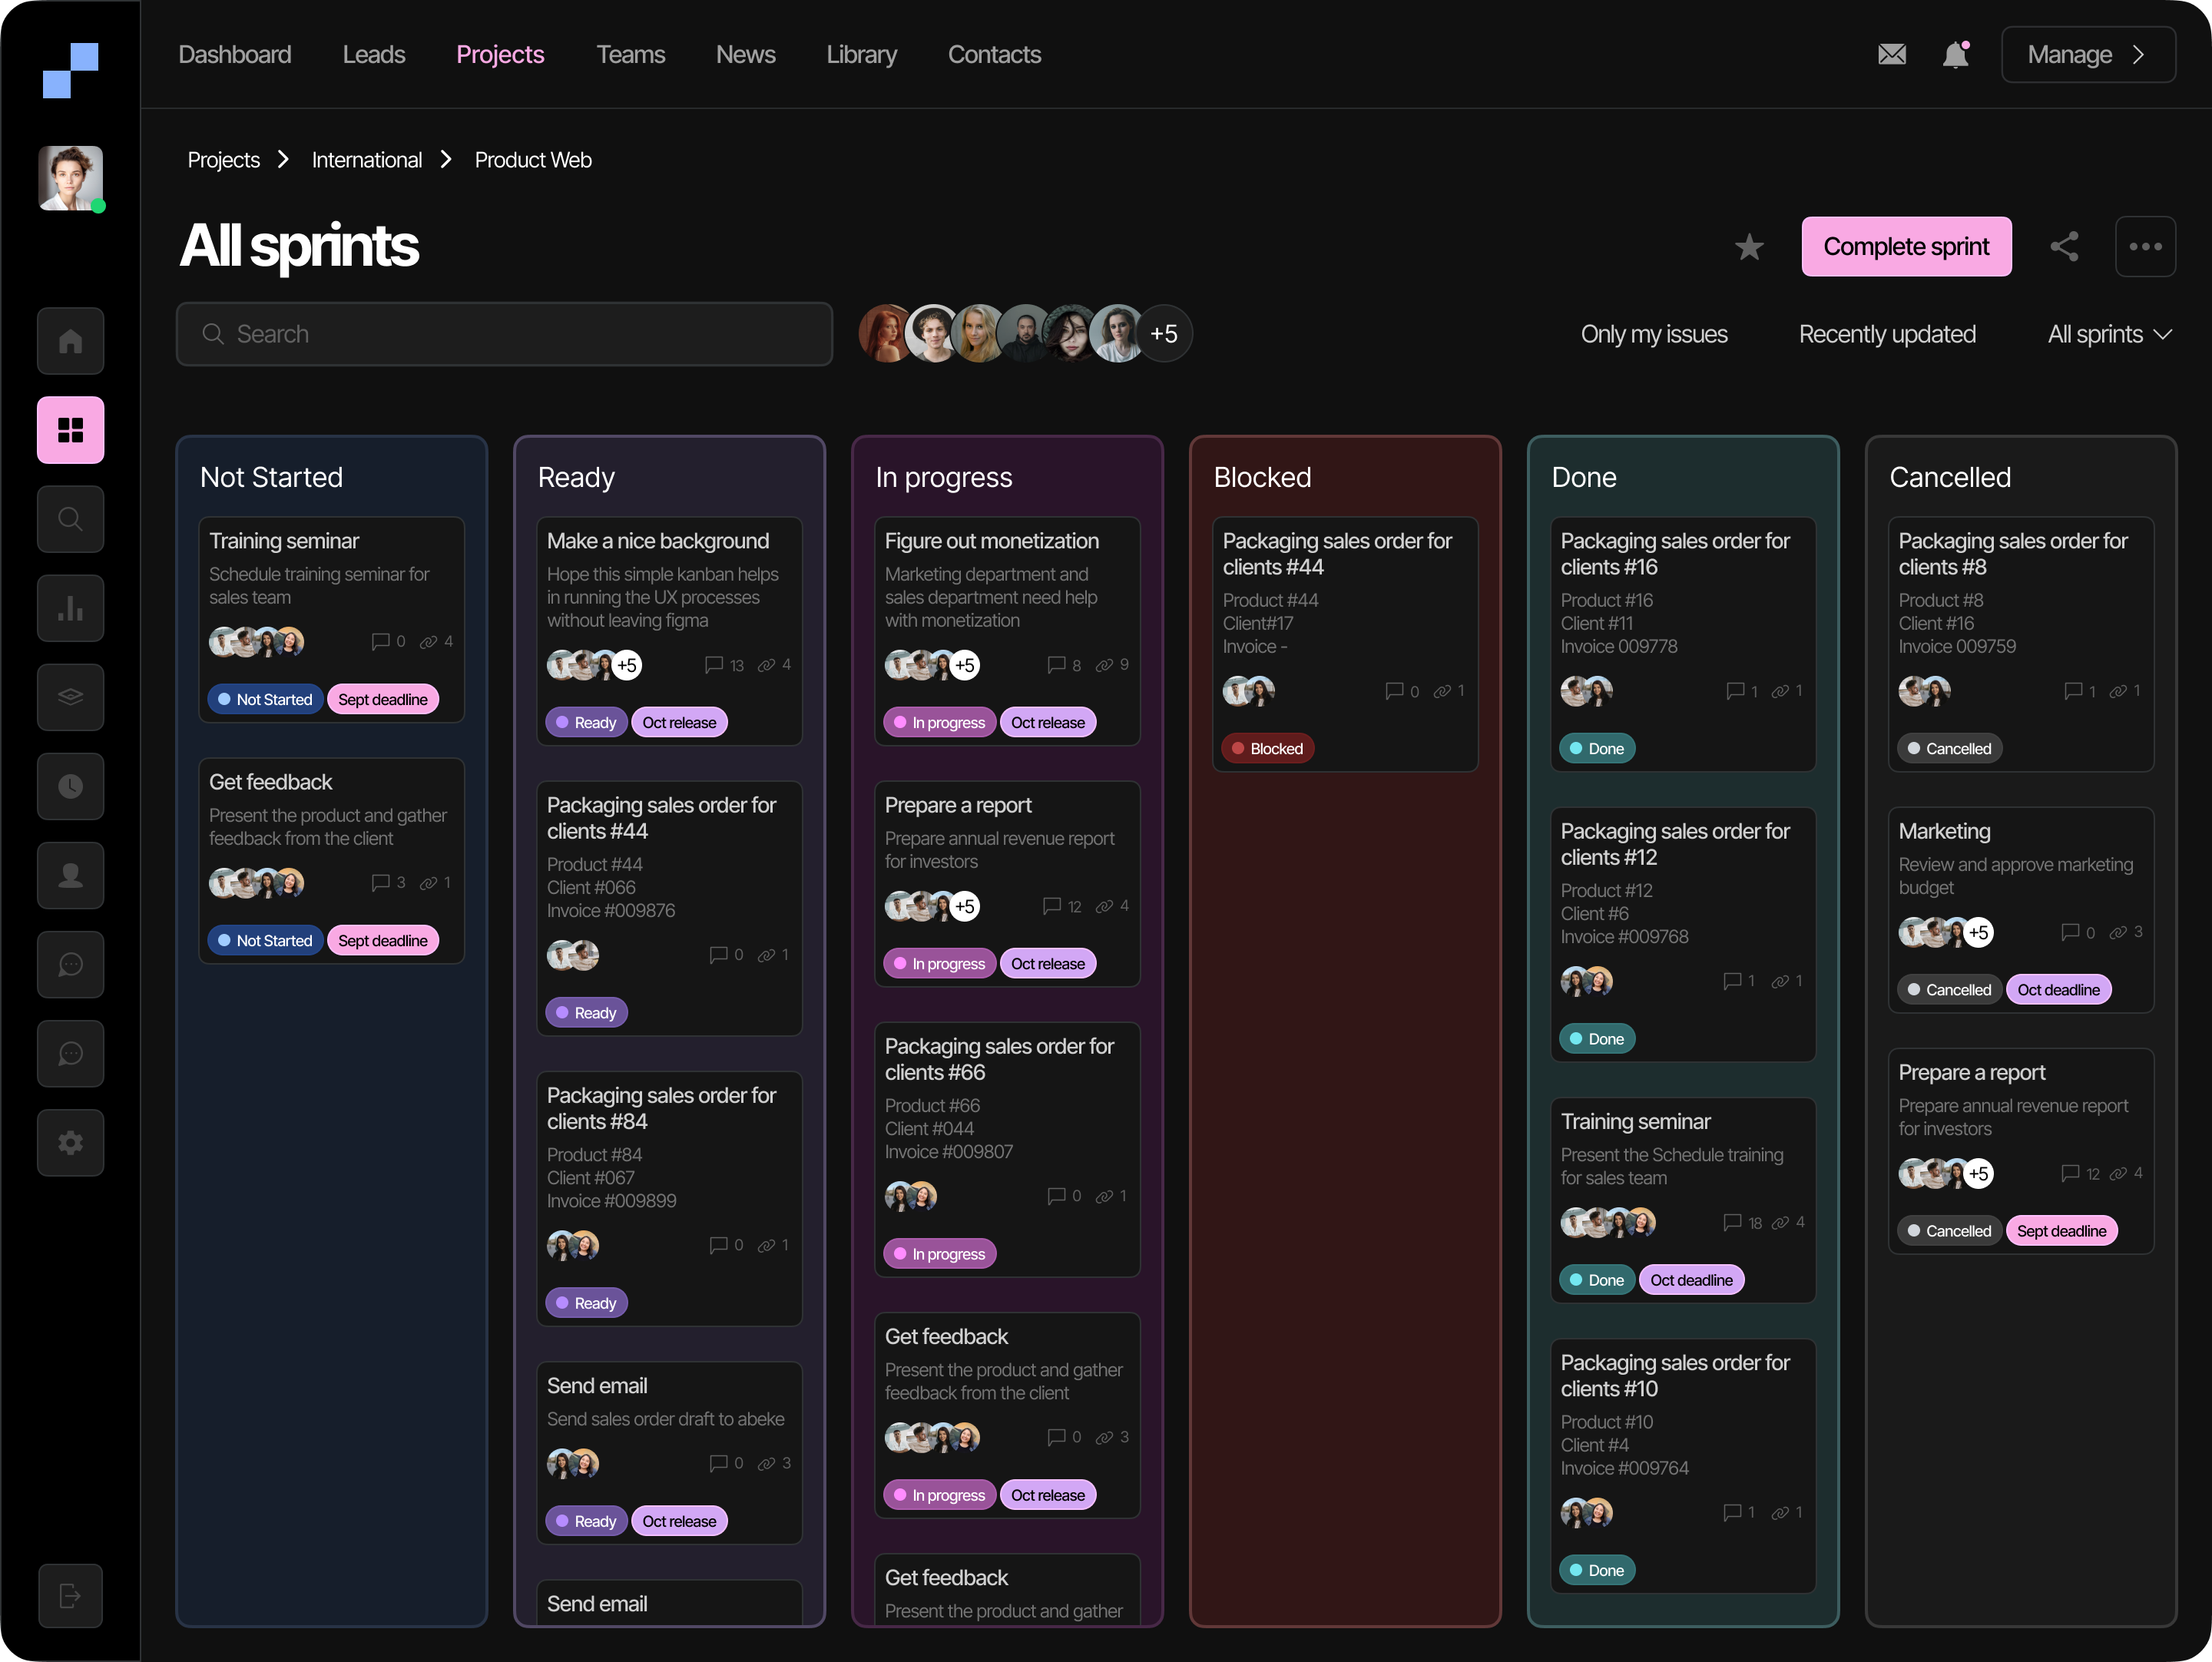Open the bar chart analytics icon
The width and height of the screenshot is (2212, 1662).
[70, 608]
